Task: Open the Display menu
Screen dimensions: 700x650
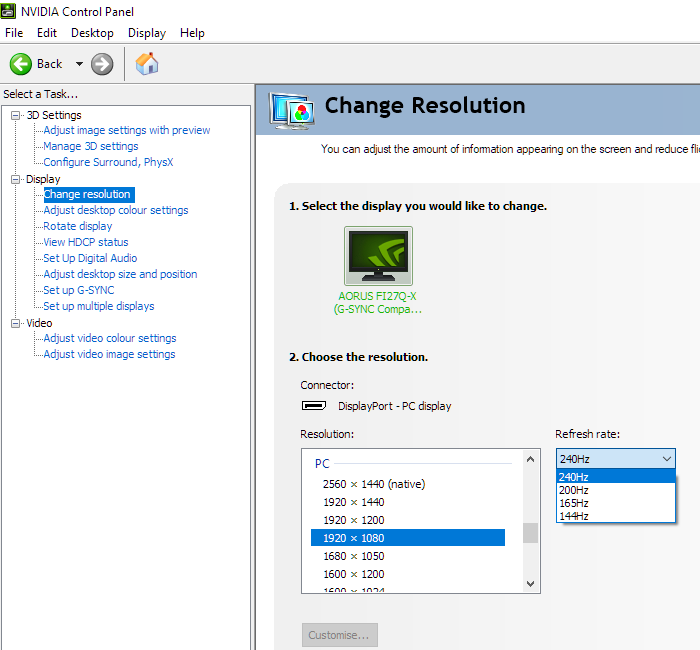Action: coord(147,33)
